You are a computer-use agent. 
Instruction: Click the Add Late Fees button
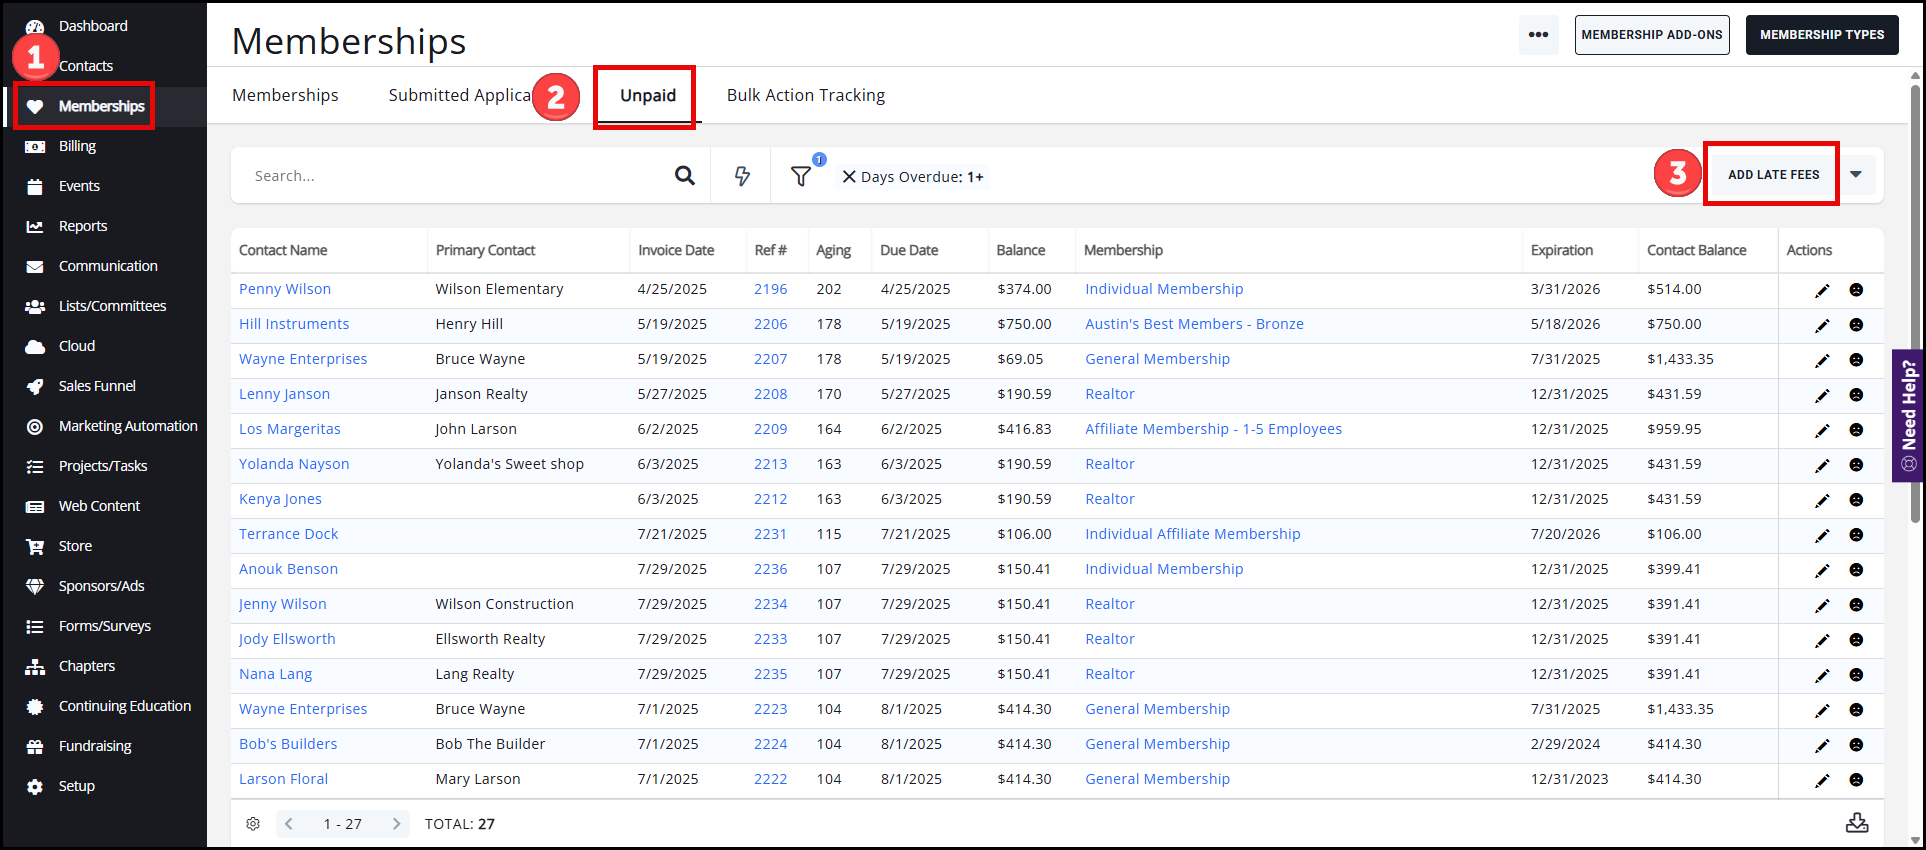point(1773,175)
